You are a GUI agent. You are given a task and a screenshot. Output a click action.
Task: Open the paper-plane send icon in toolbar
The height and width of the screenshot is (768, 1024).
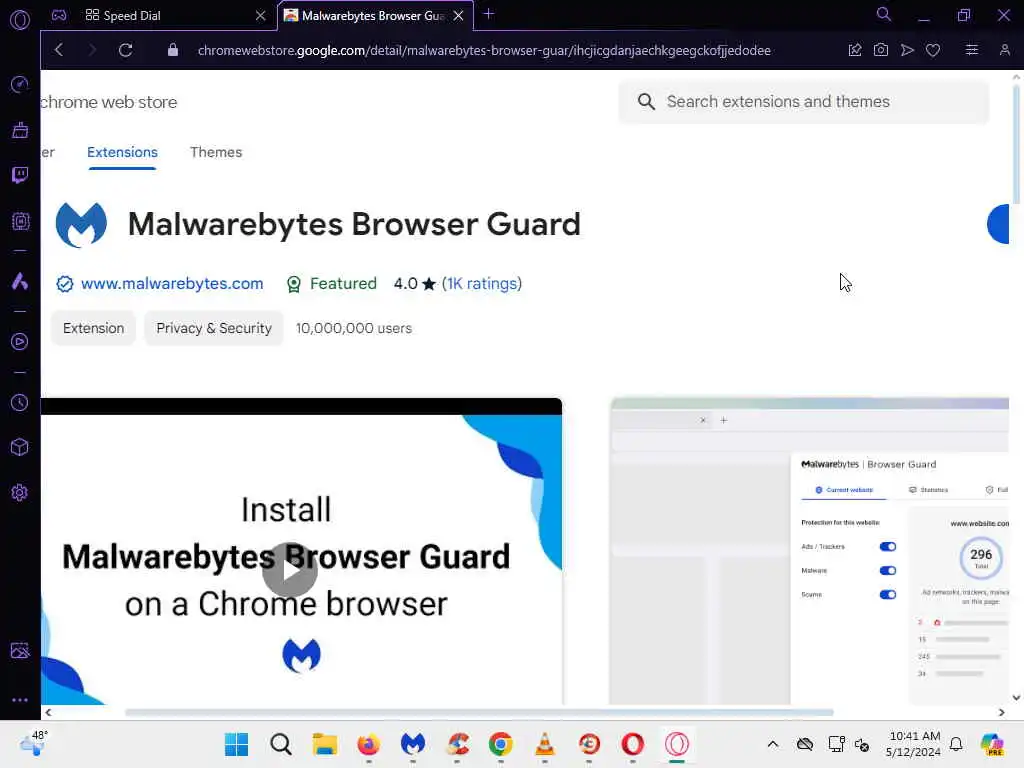(x=907, y=50)
